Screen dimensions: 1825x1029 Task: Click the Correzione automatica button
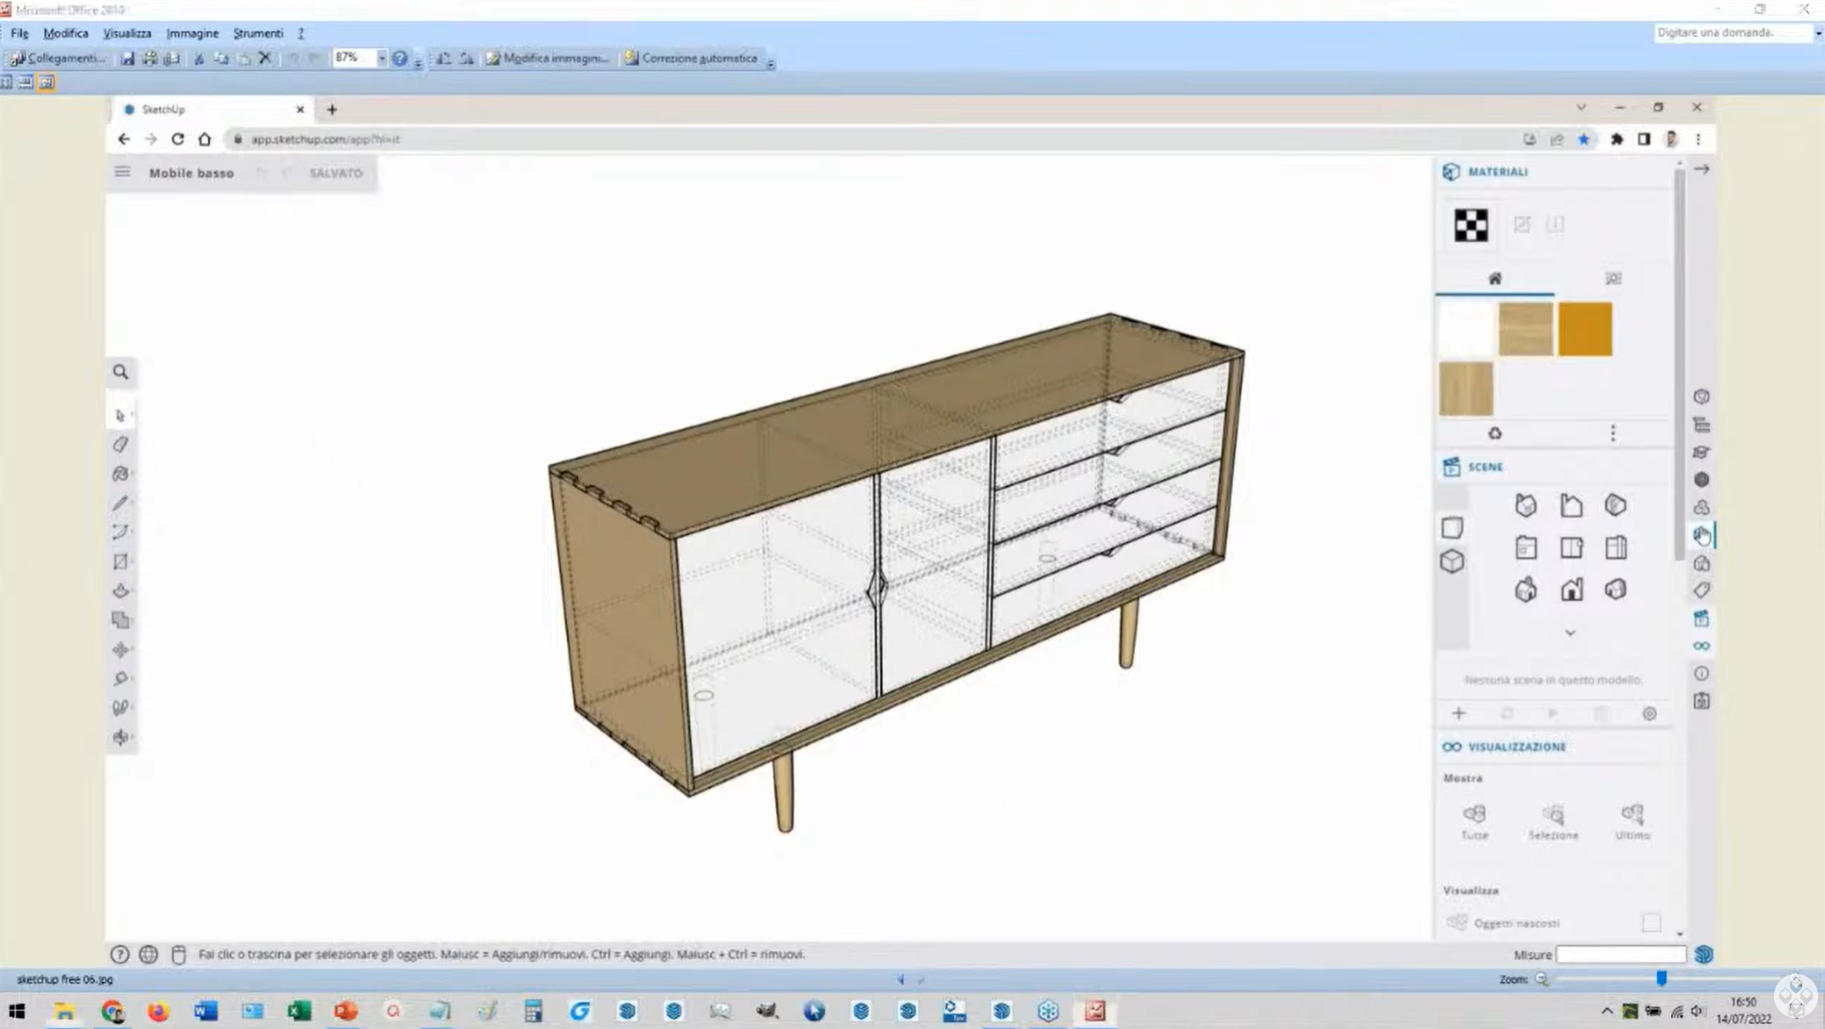click(690, 58)
